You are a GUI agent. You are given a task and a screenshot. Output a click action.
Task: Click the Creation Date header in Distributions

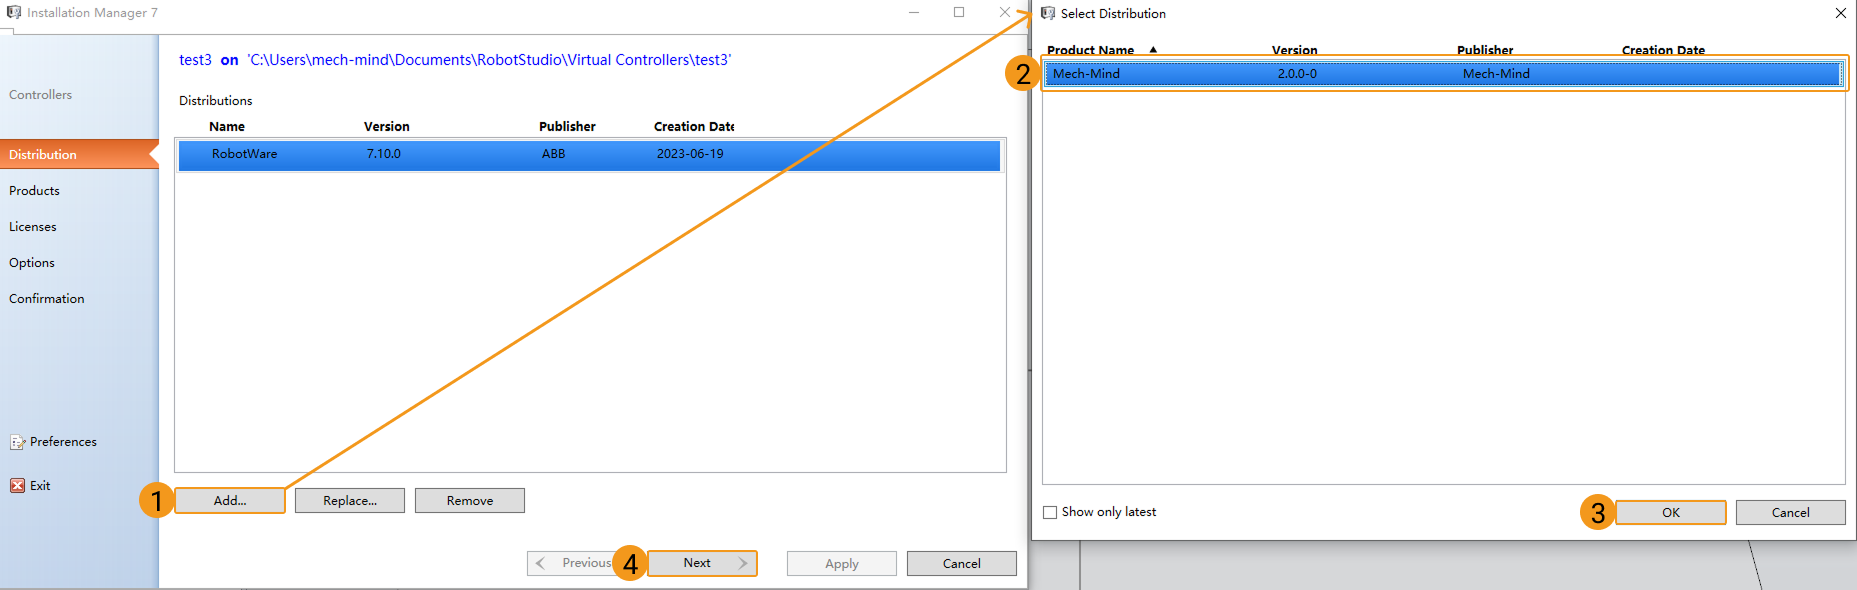tap(694, 127)
